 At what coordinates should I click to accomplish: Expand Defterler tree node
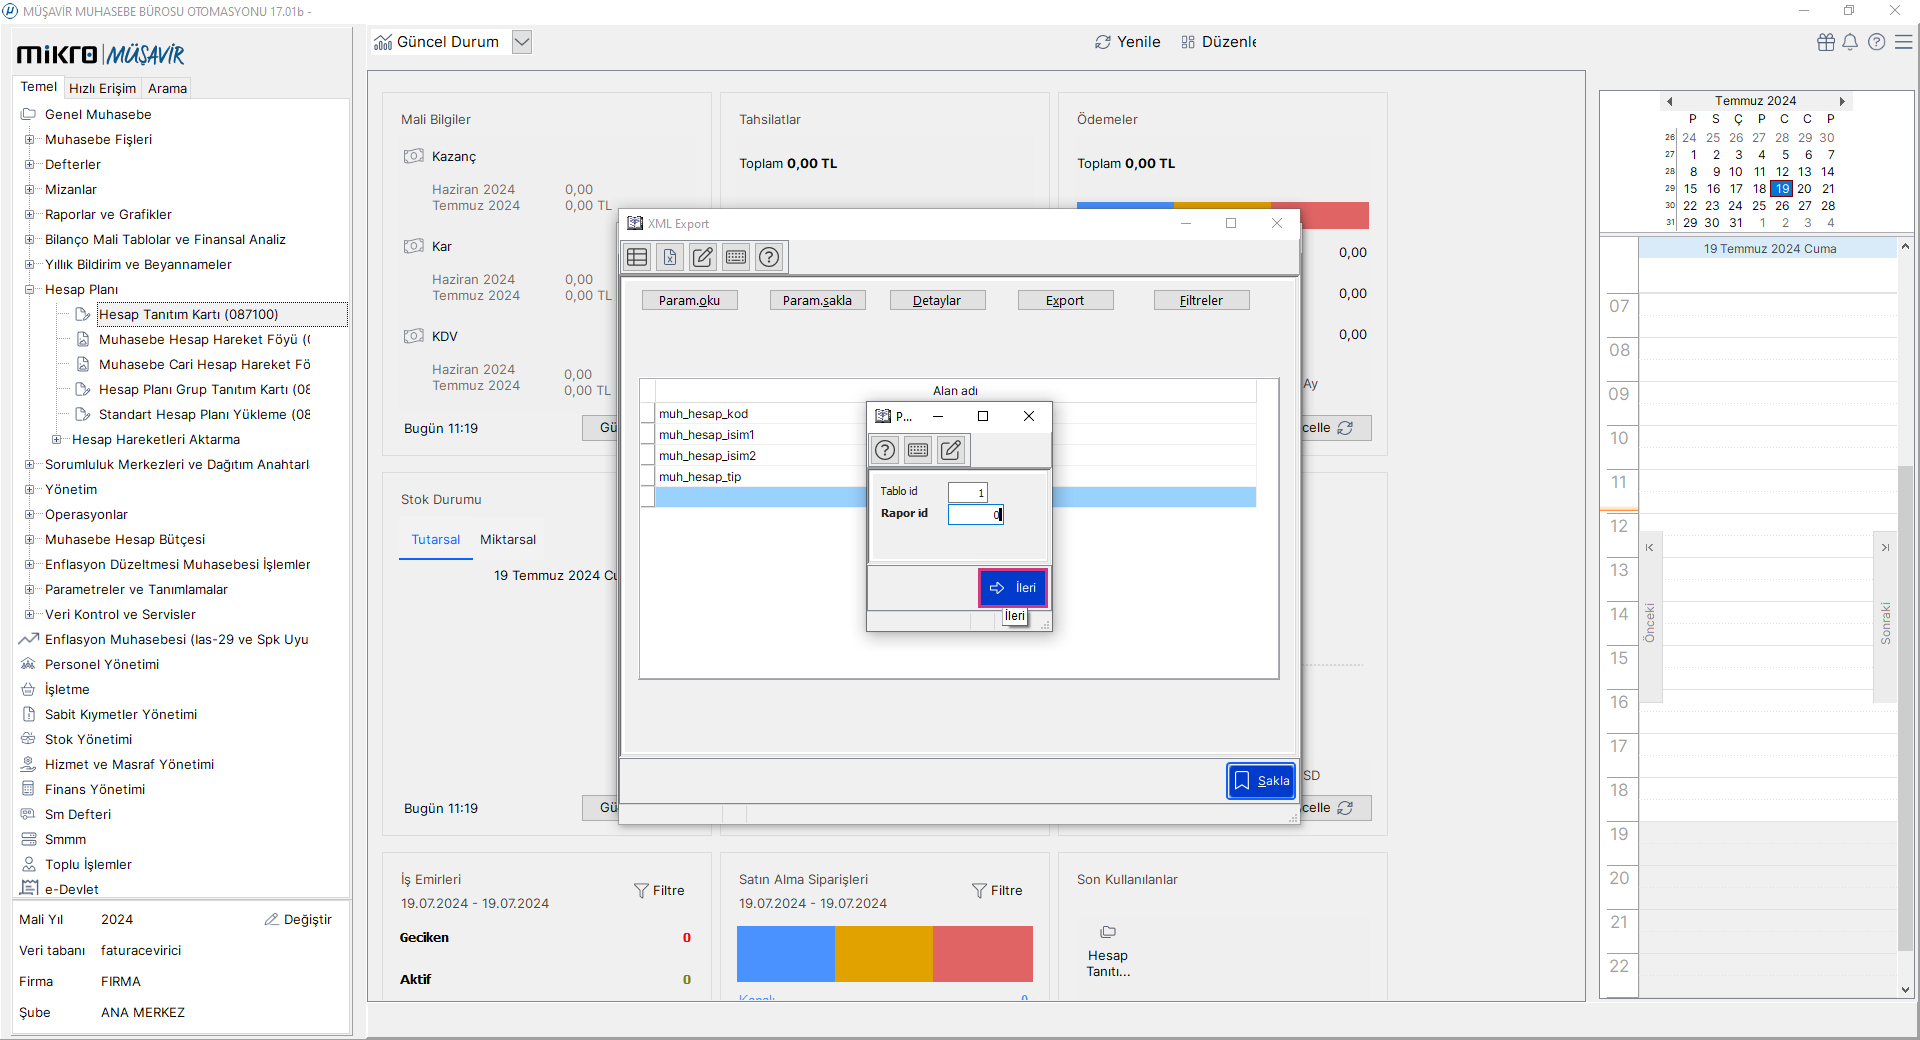pyautogui.click(x=29, y=164)
